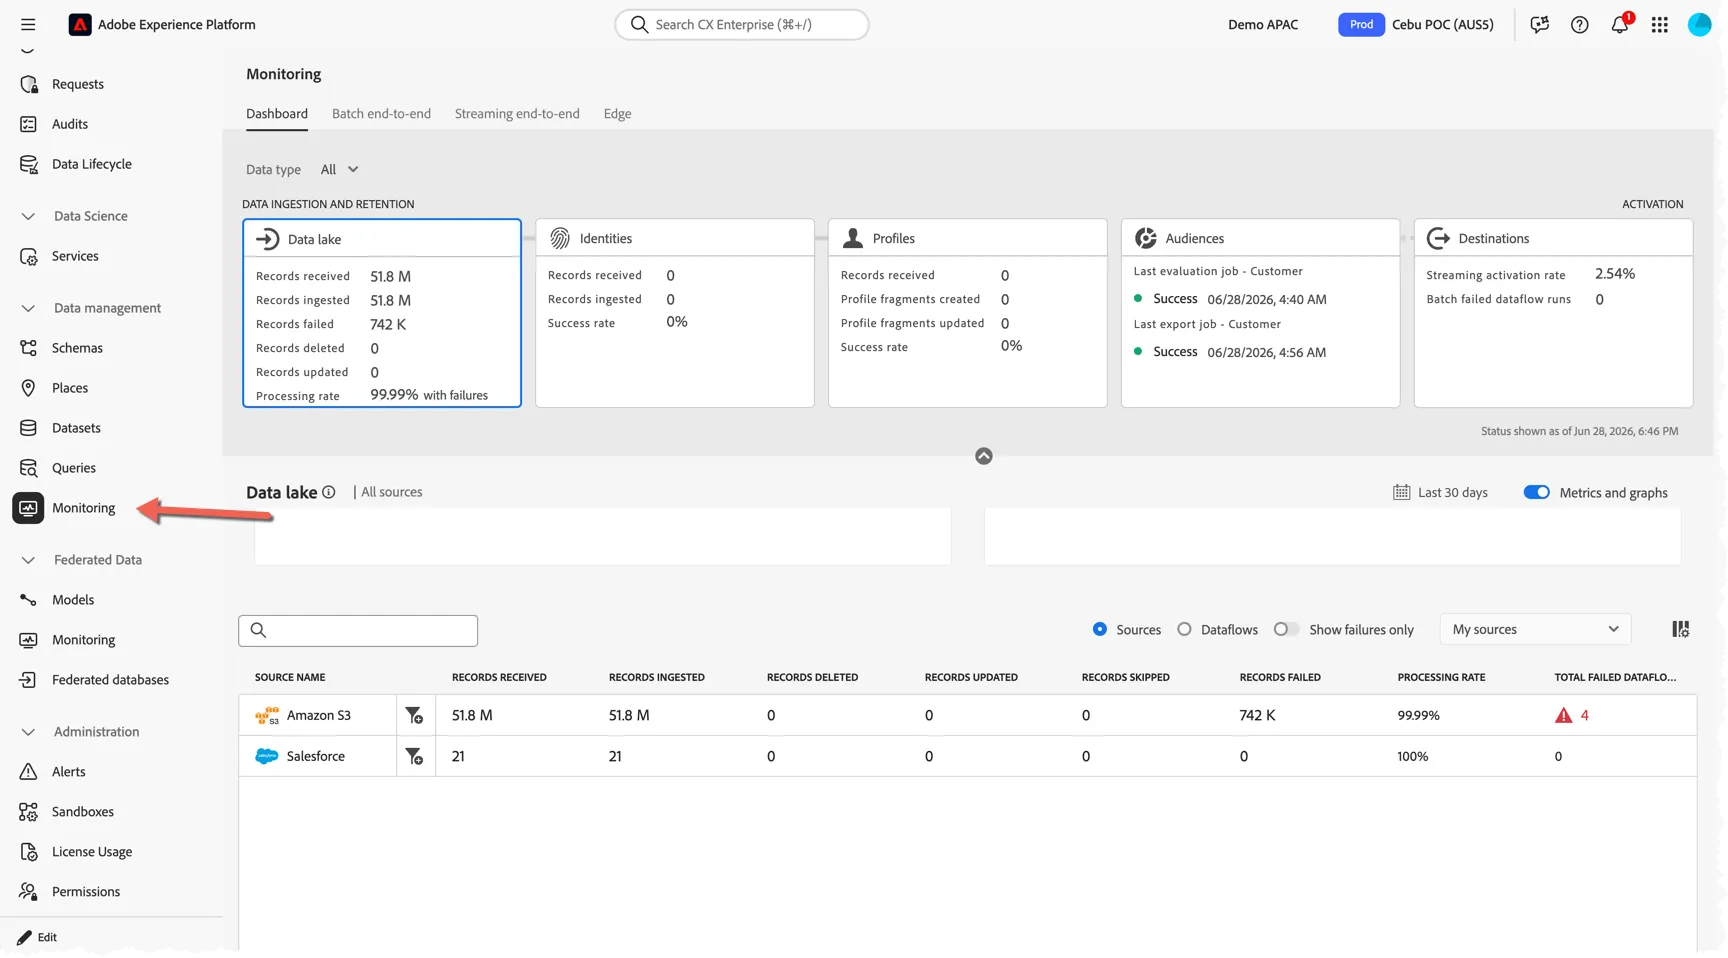Open the My sources dropdown
The height and width of the screenshot is (958, 1728).
1535,629
